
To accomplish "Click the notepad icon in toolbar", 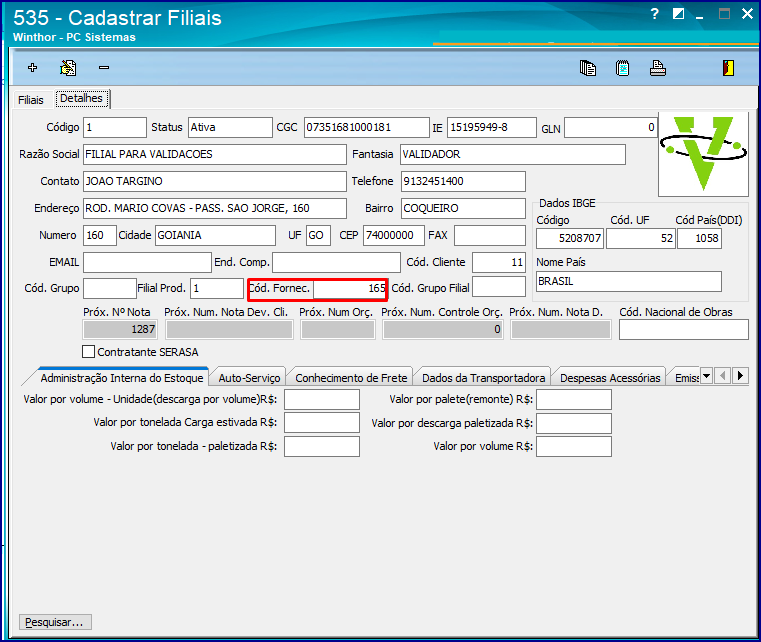I will [623, 68].
